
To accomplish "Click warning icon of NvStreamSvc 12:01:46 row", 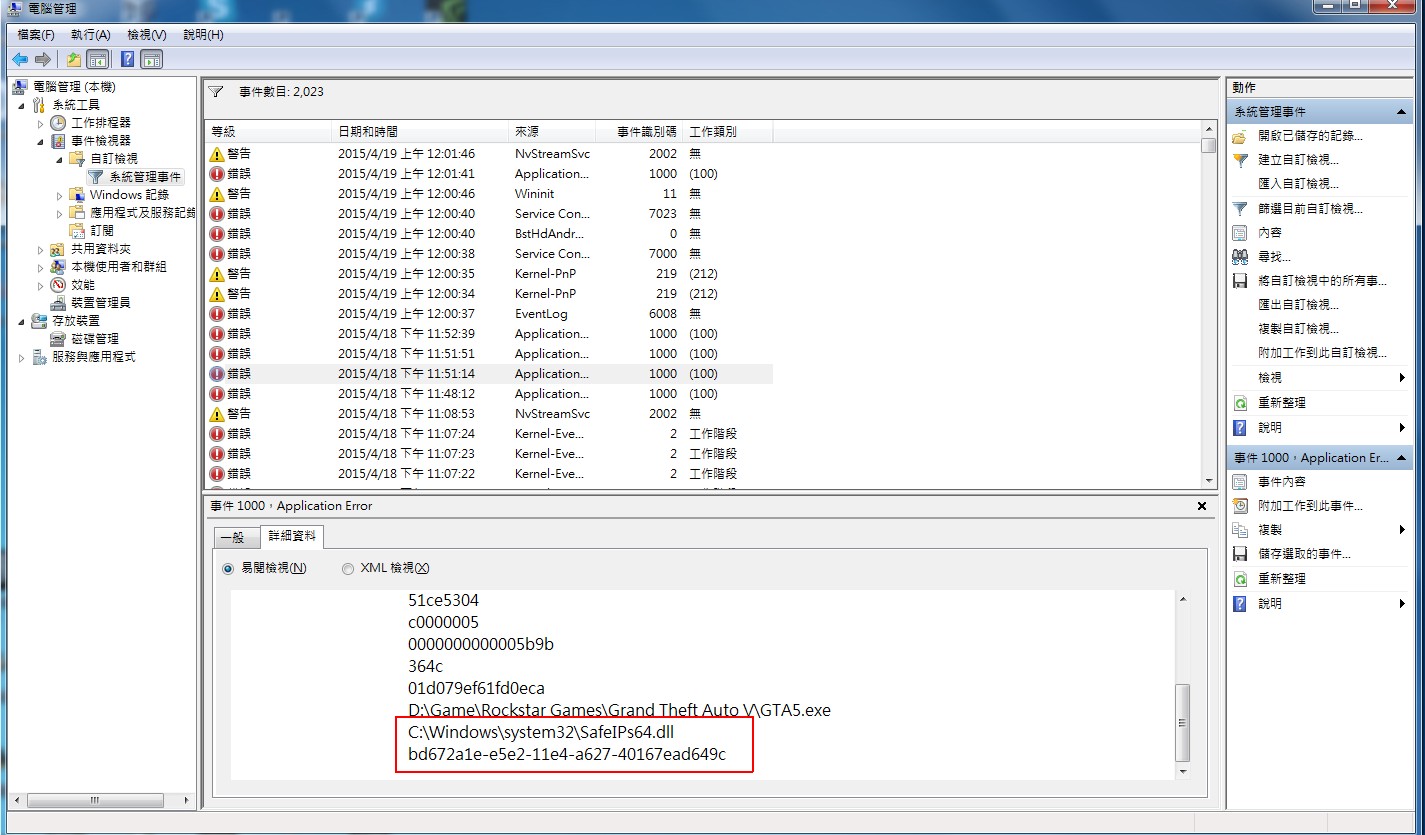I will click(217, 154).
